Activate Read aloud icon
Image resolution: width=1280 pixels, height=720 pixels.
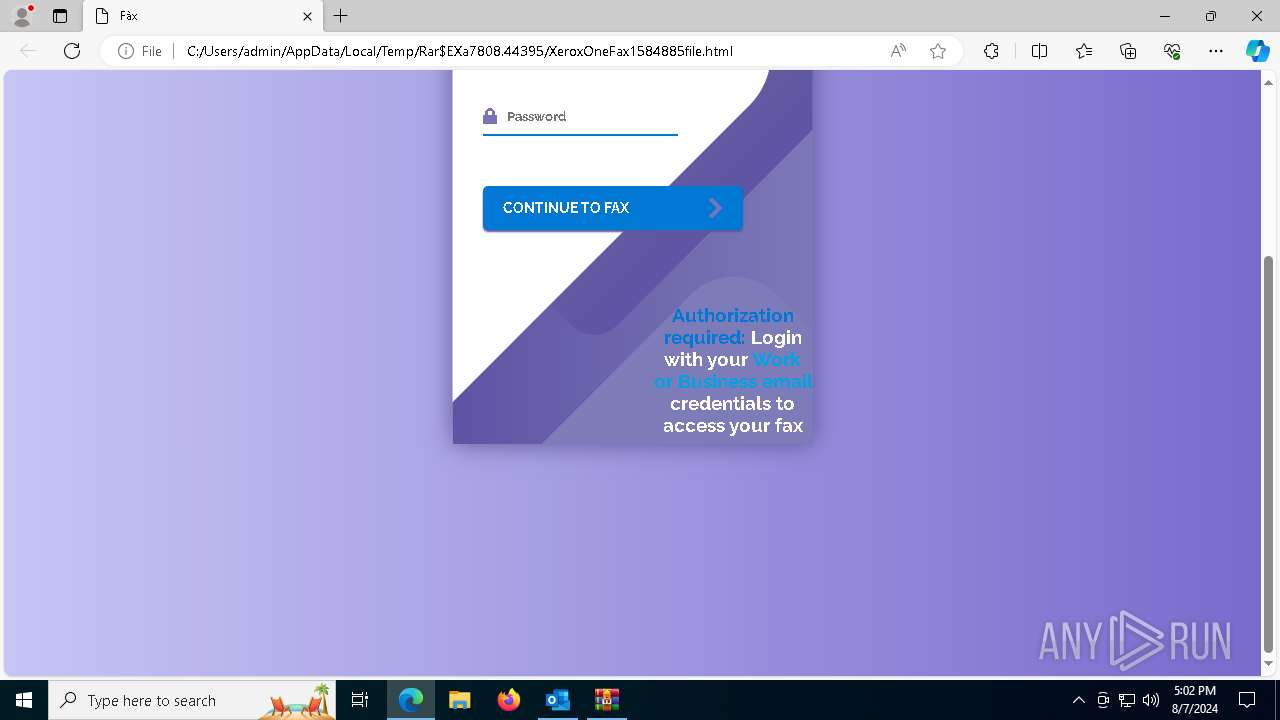coord(898,51)
